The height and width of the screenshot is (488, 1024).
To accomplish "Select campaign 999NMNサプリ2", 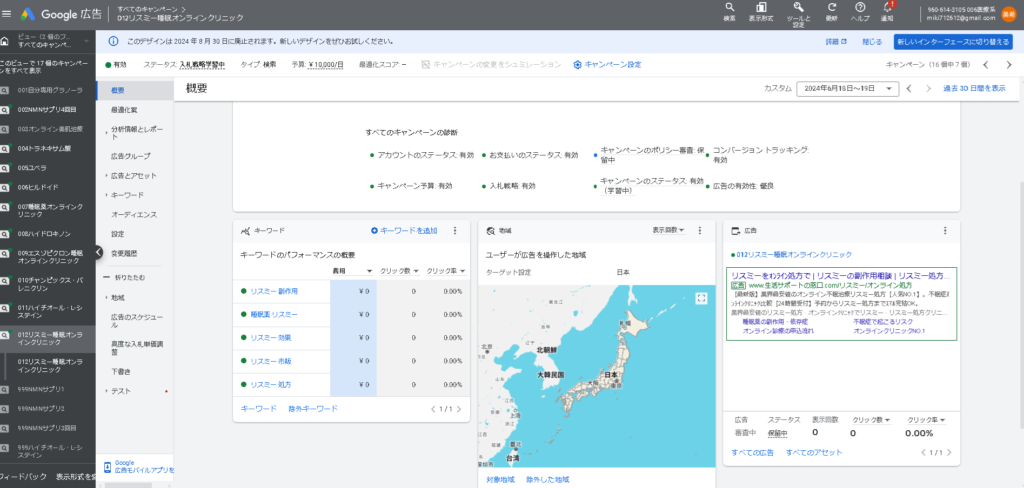I will (x=41, y=408).
